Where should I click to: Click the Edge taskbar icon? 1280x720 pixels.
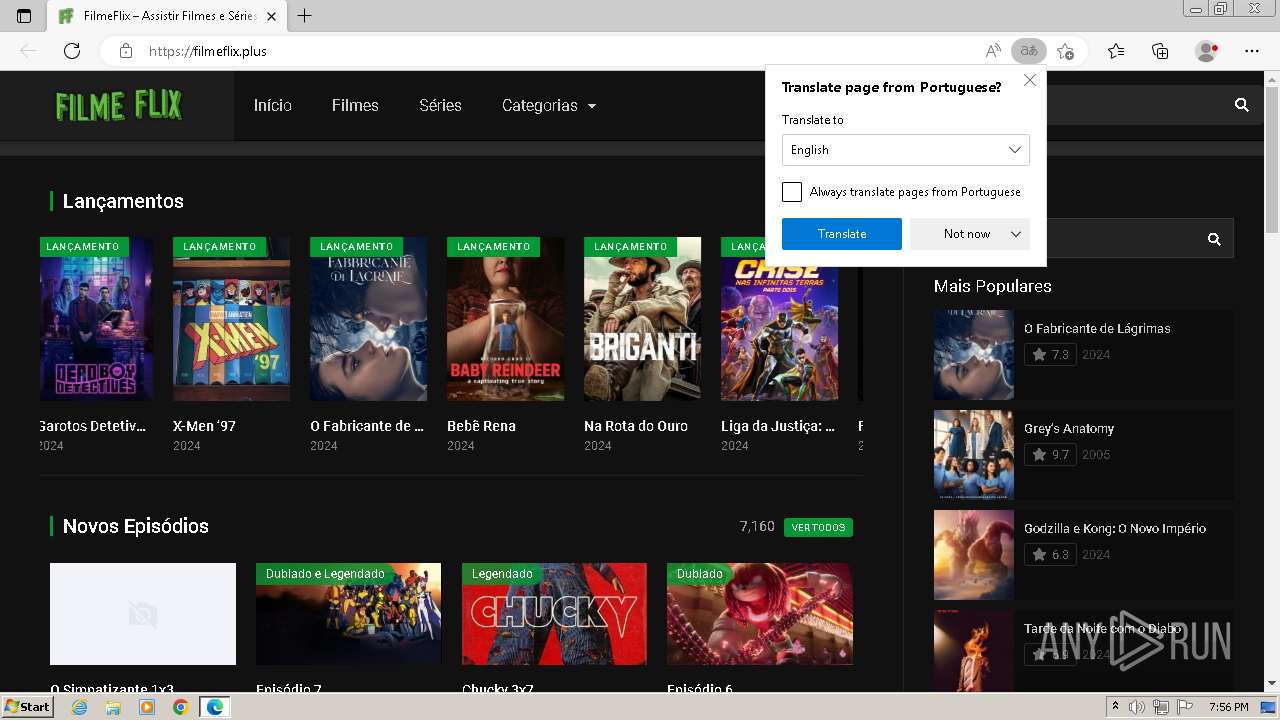click(215, 707)
